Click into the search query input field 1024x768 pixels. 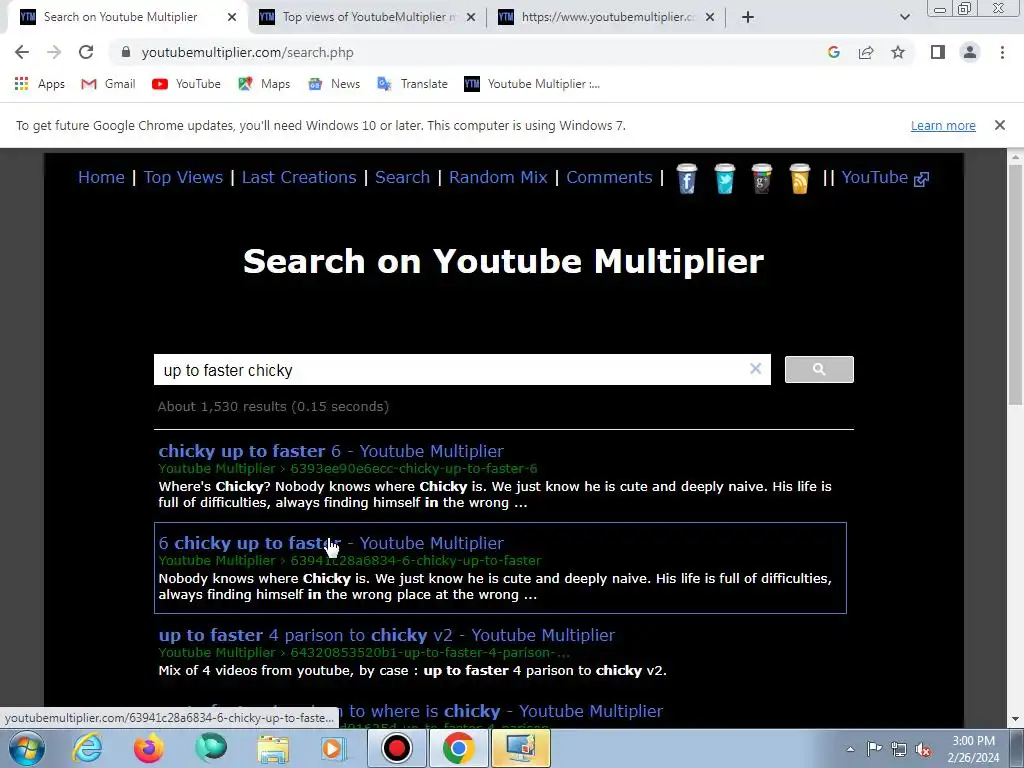click(x=451, y=370)
